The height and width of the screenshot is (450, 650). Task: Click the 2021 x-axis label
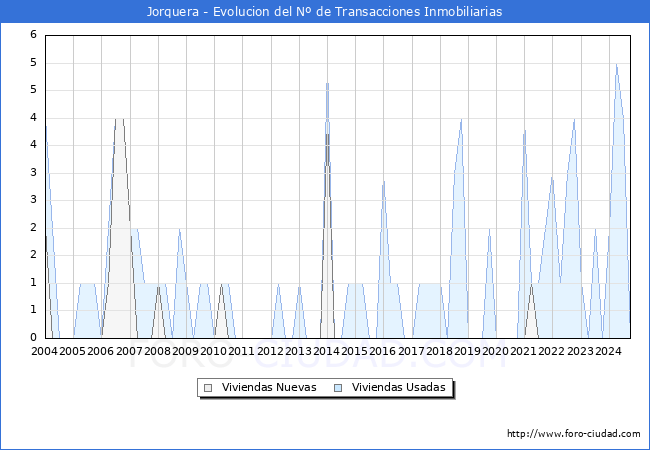coord(524,351)
